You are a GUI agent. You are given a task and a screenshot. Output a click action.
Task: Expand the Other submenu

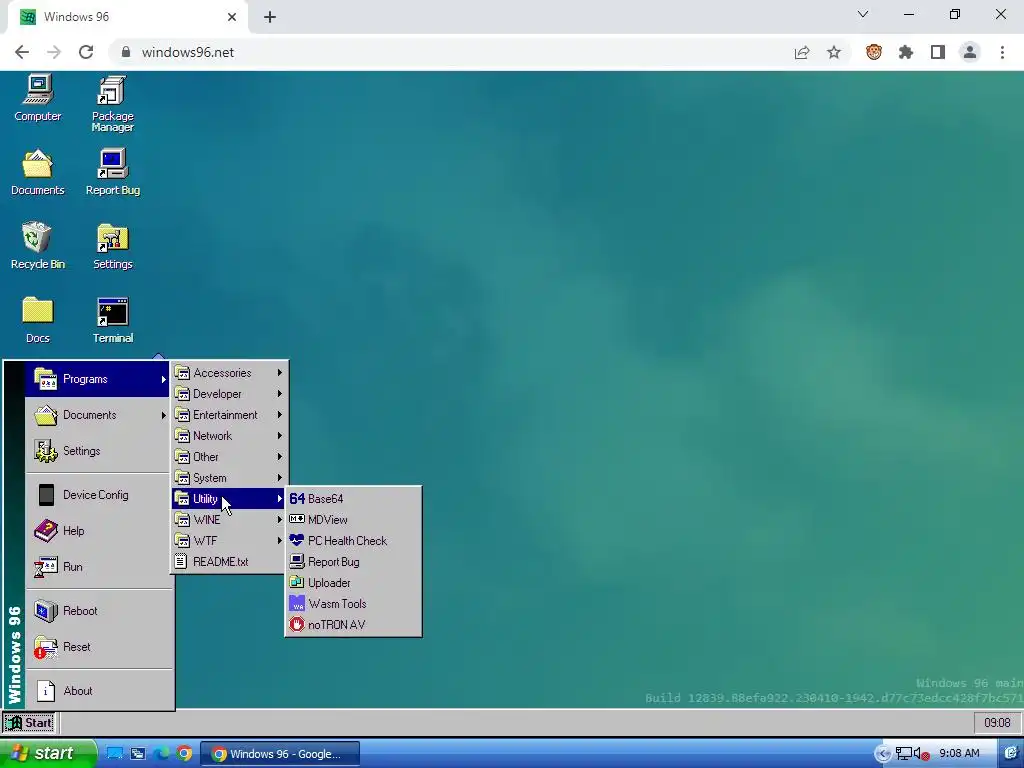point(229,456)
